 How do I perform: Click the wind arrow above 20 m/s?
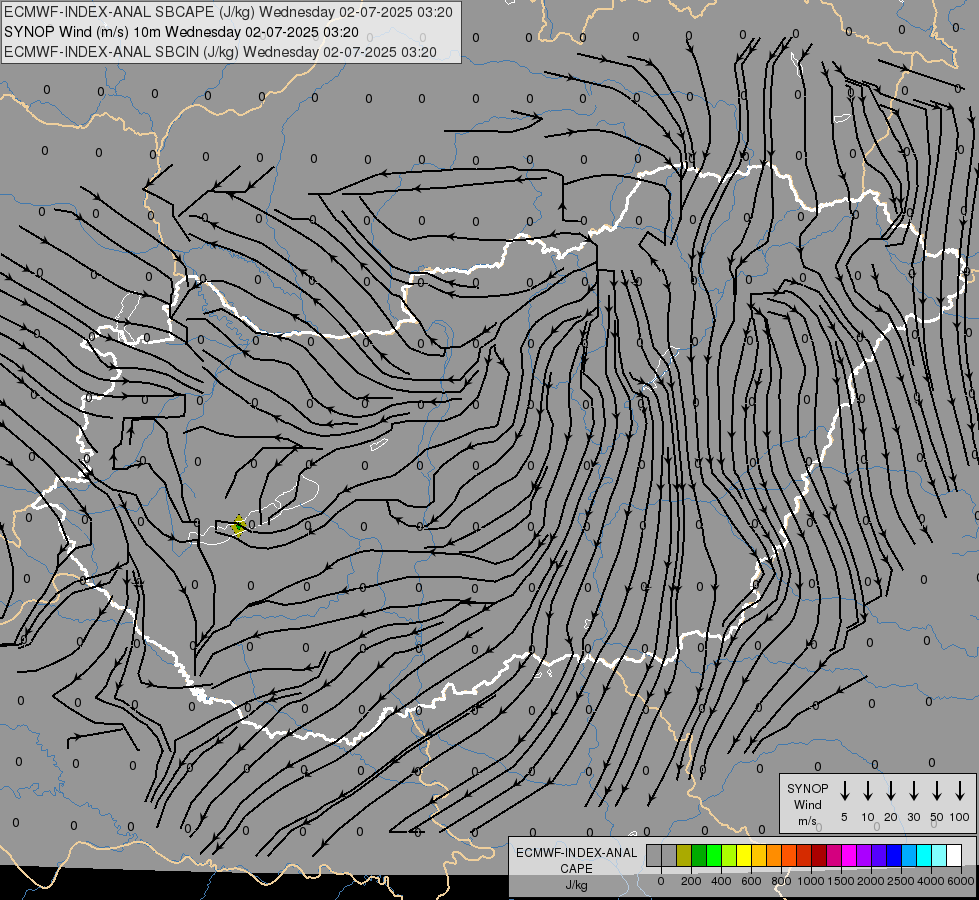[890, 791]
